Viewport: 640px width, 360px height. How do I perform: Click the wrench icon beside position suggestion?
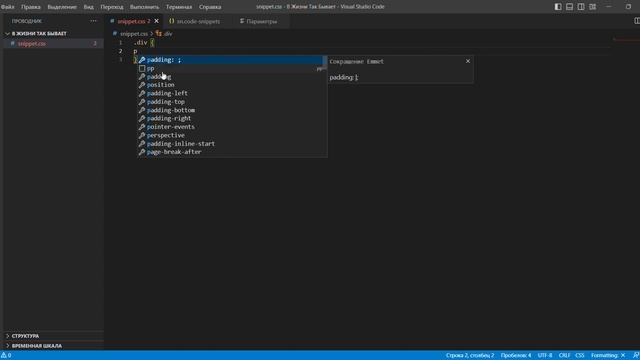point(142,85)
